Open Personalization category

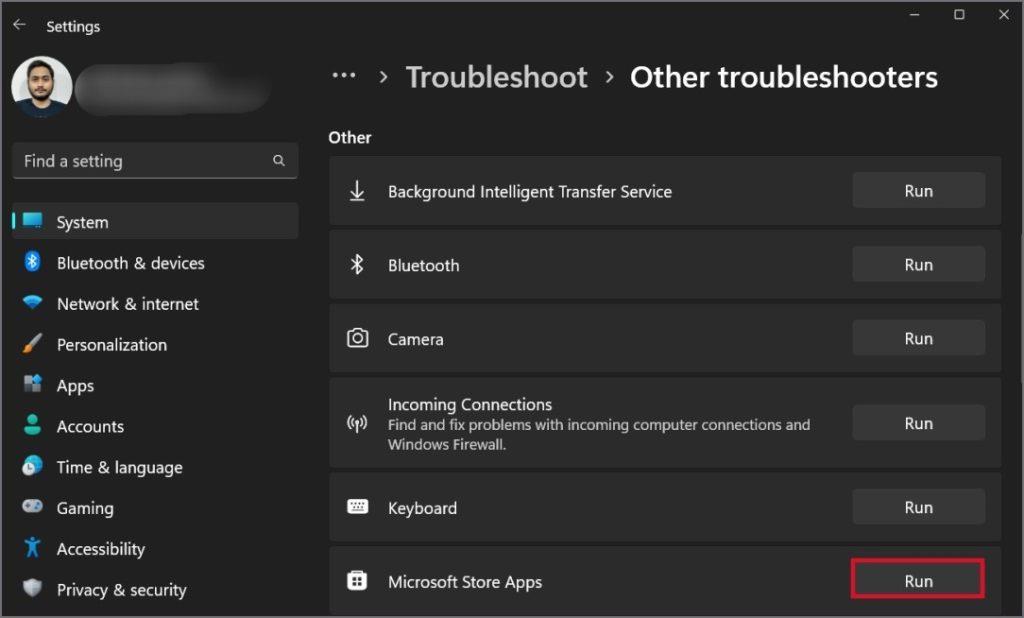pyautogui.click(x=155, y=344)
